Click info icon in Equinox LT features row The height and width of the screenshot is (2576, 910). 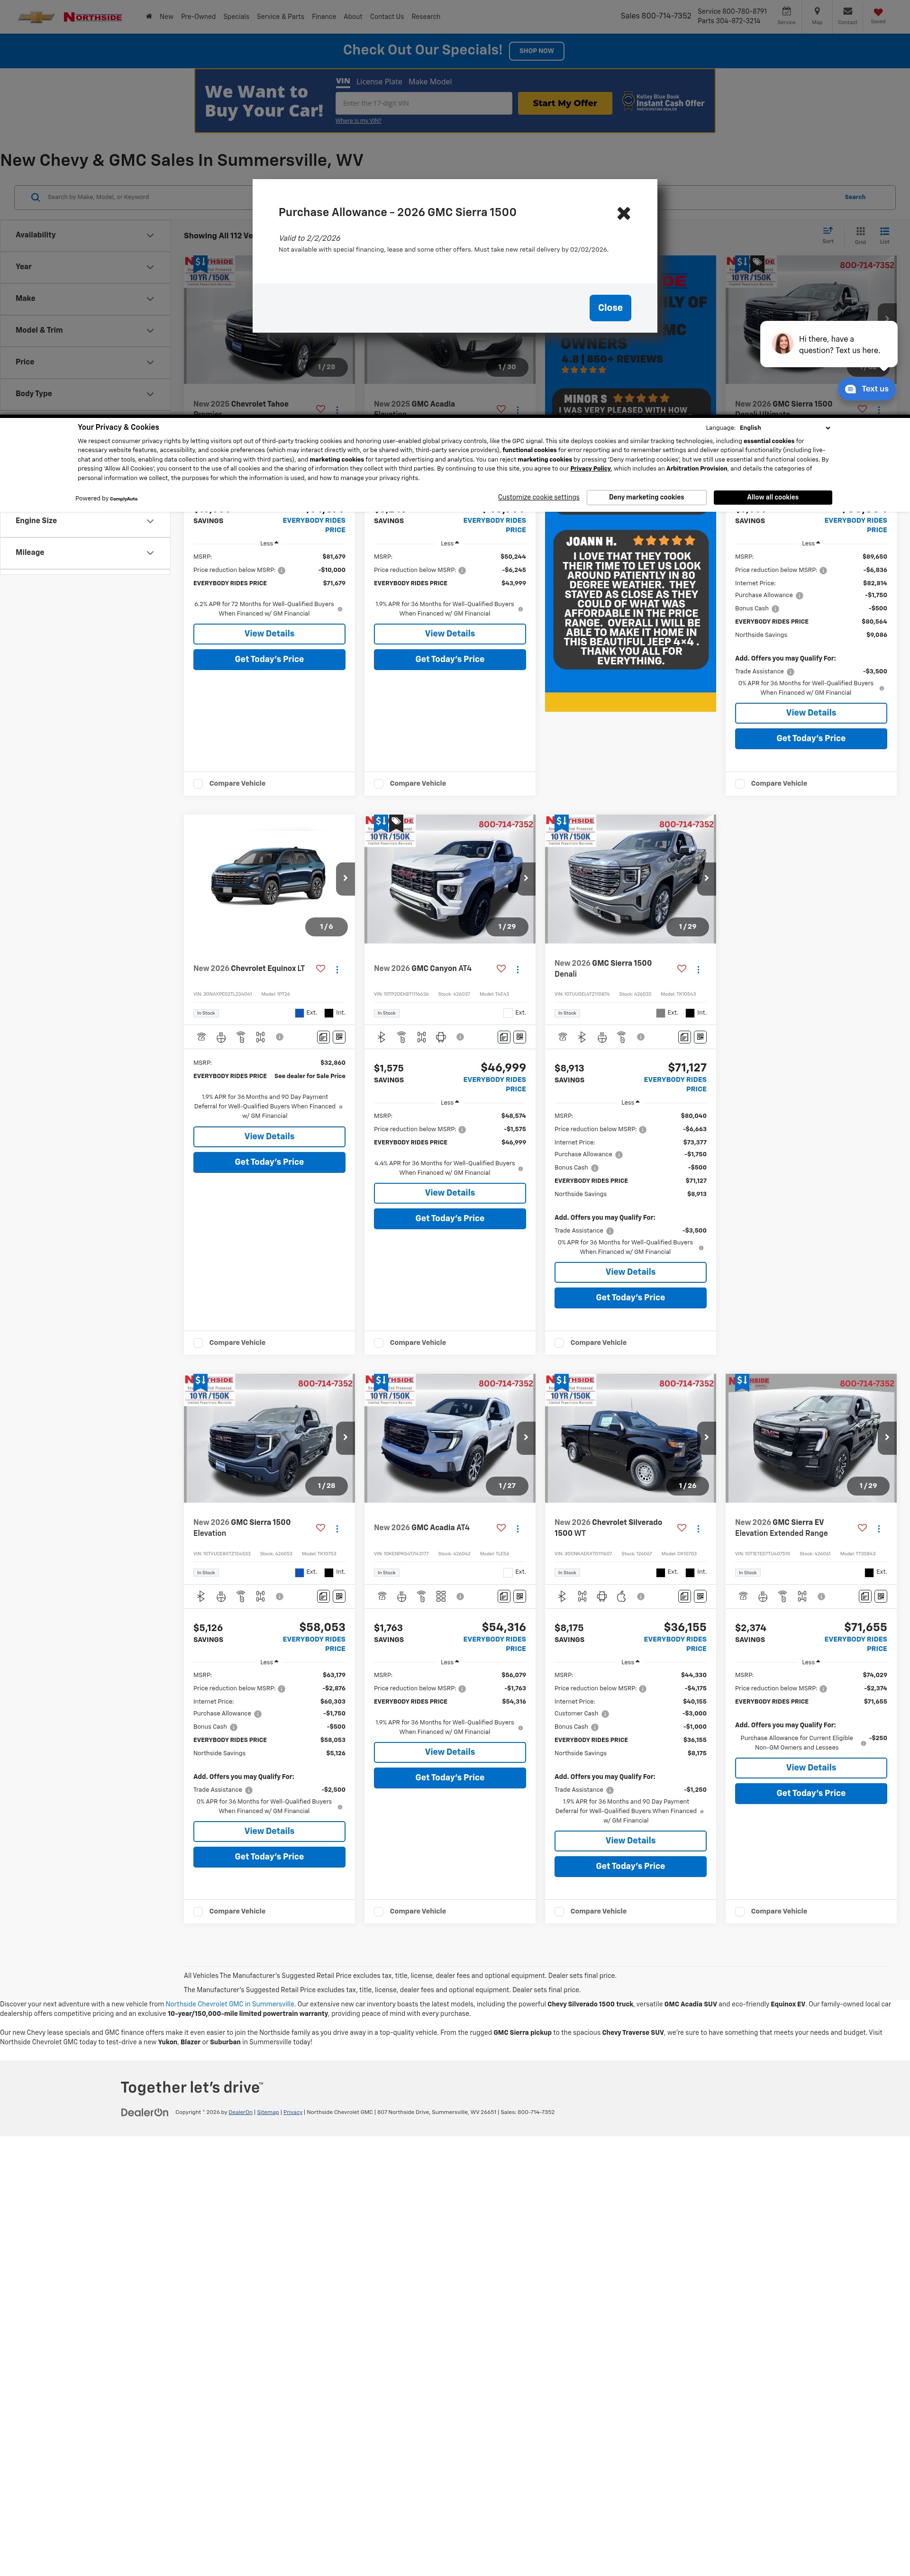[x=279, y=1037]
